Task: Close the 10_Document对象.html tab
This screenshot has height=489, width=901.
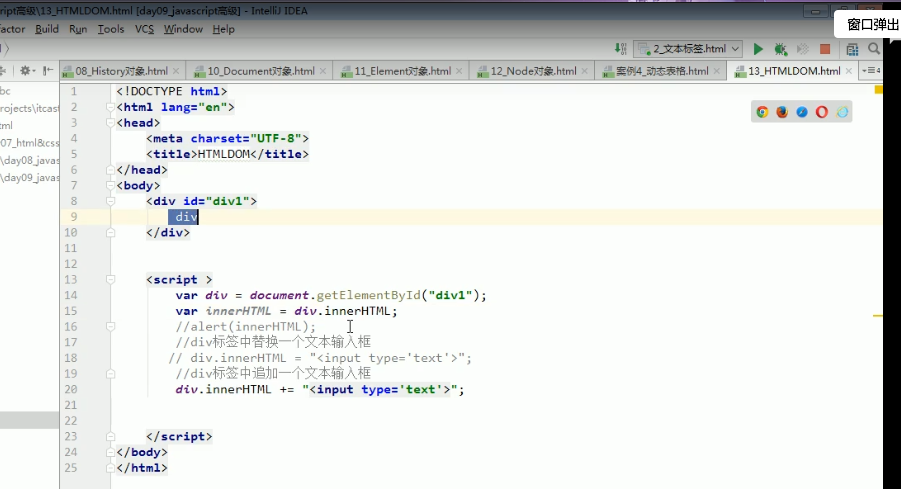Action: coord(323,71)
